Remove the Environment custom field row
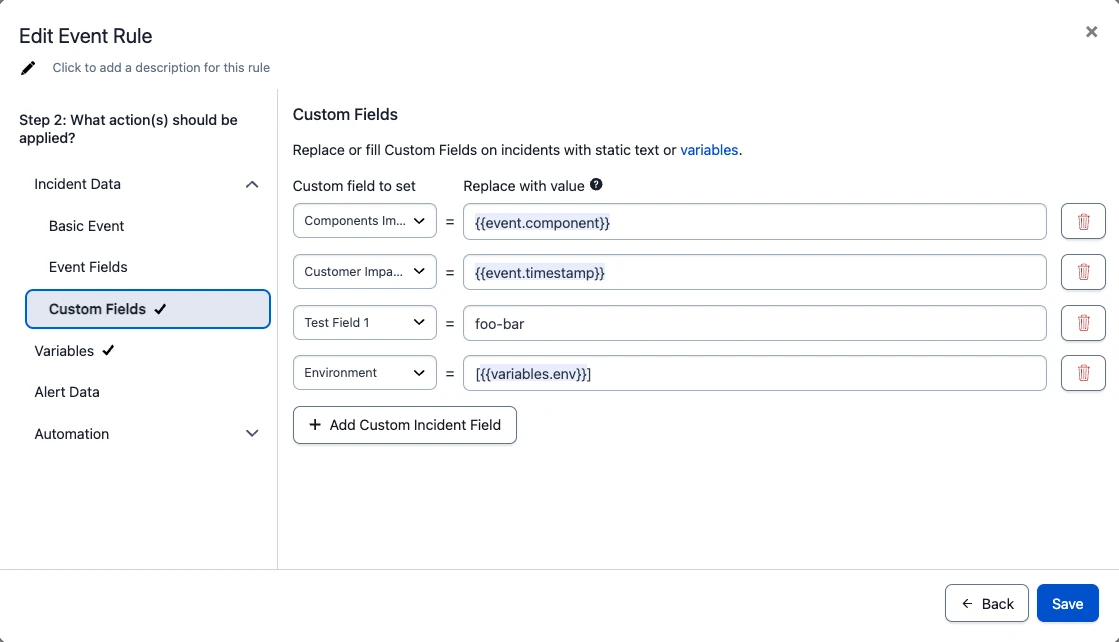1119x642 pixels. tap(1083, 373)
